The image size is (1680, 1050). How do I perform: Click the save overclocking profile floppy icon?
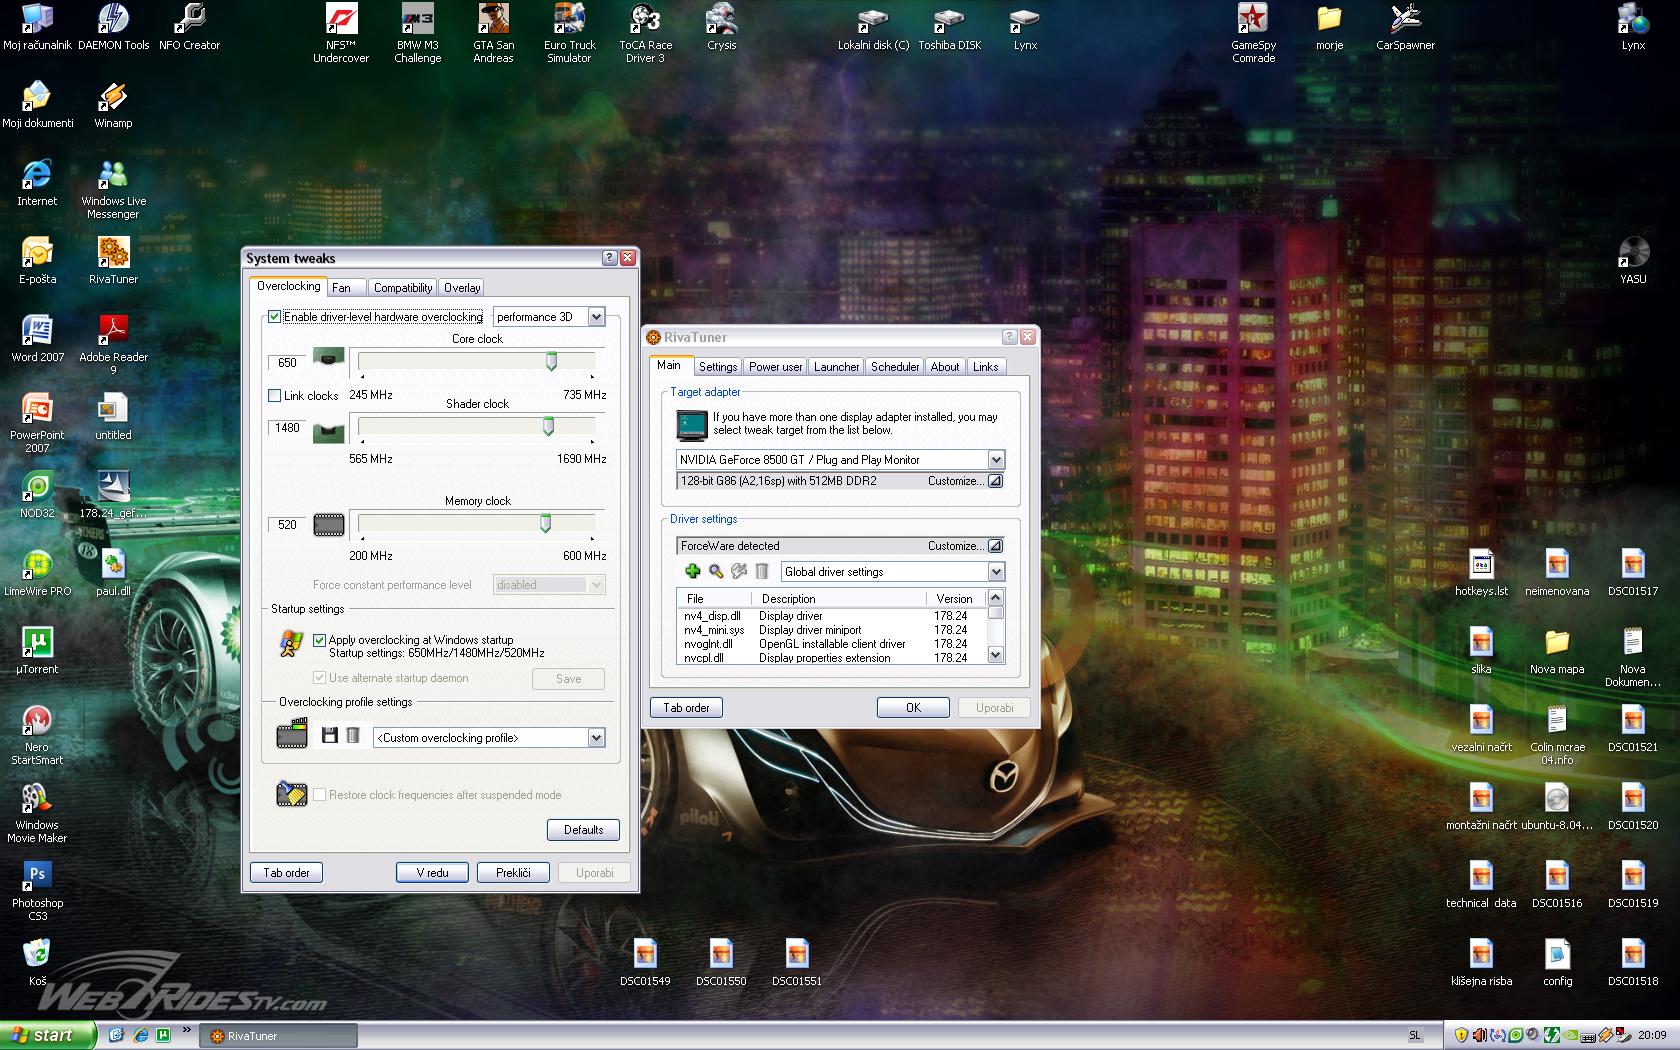pos(330,736)
